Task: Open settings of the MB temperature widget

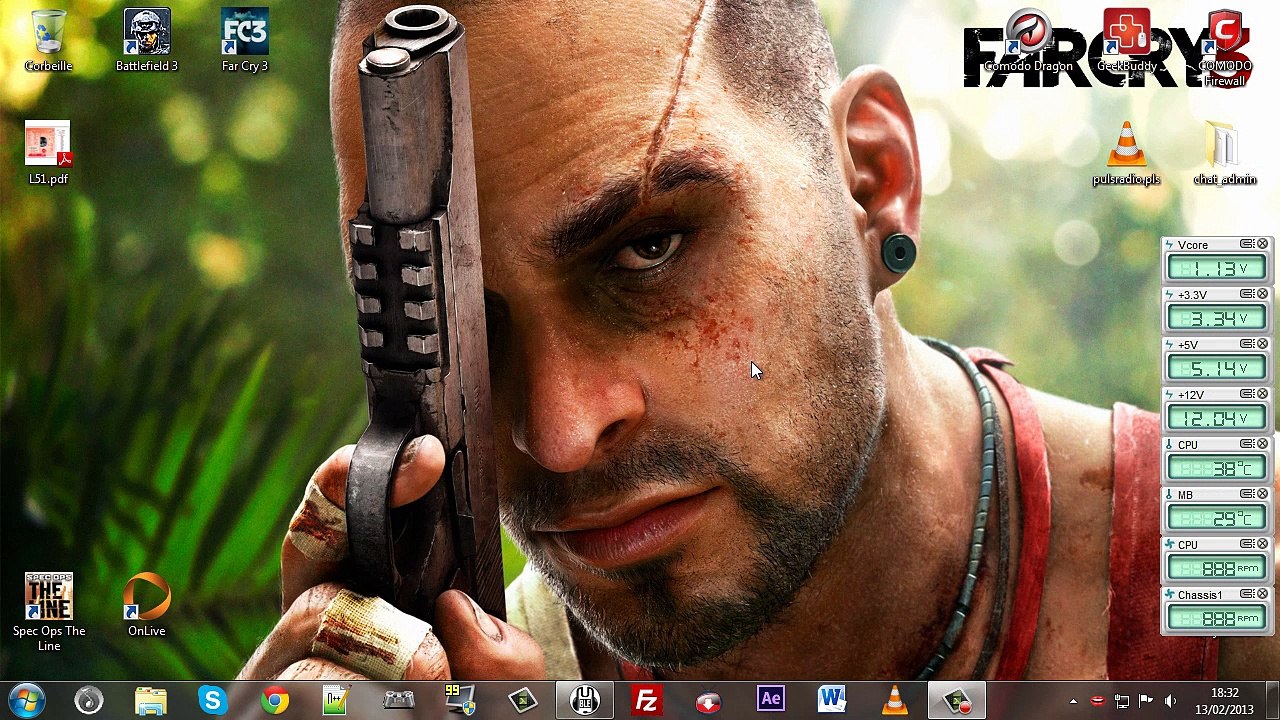Action: tap(1247, 494)
